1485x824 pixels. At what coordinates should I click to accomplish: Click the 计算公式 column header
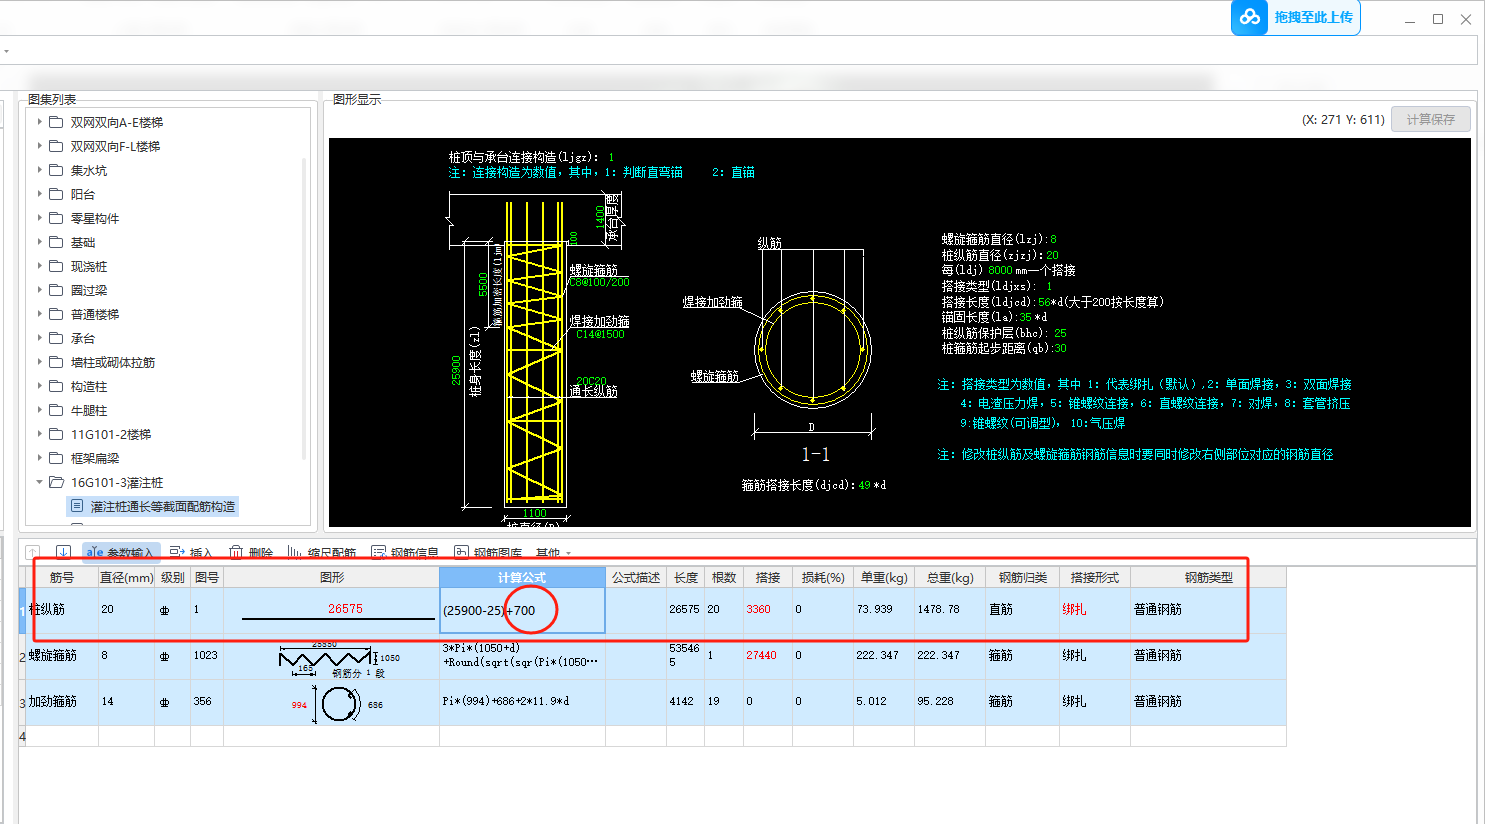[522, 577]
